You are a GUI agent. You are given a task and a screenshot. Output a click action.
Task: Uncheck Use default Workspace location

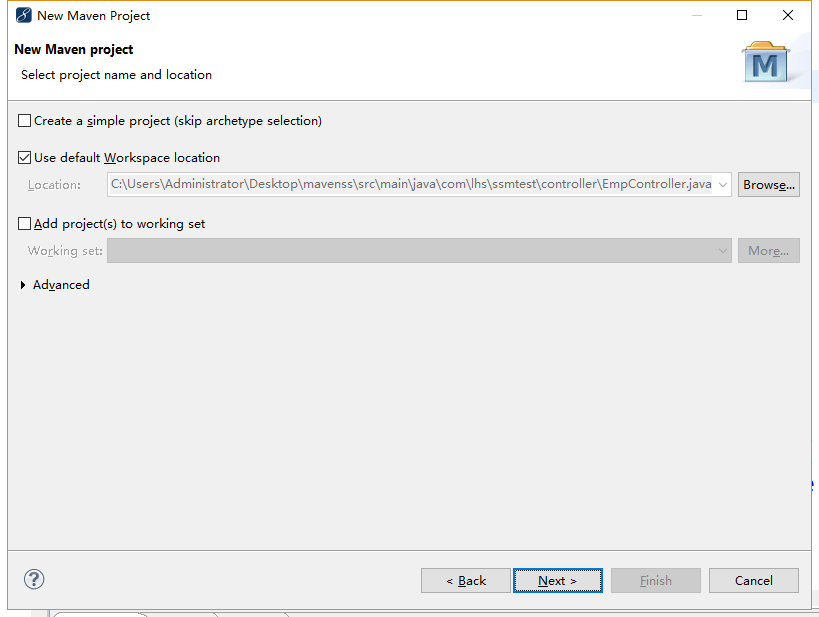[25, 158]
